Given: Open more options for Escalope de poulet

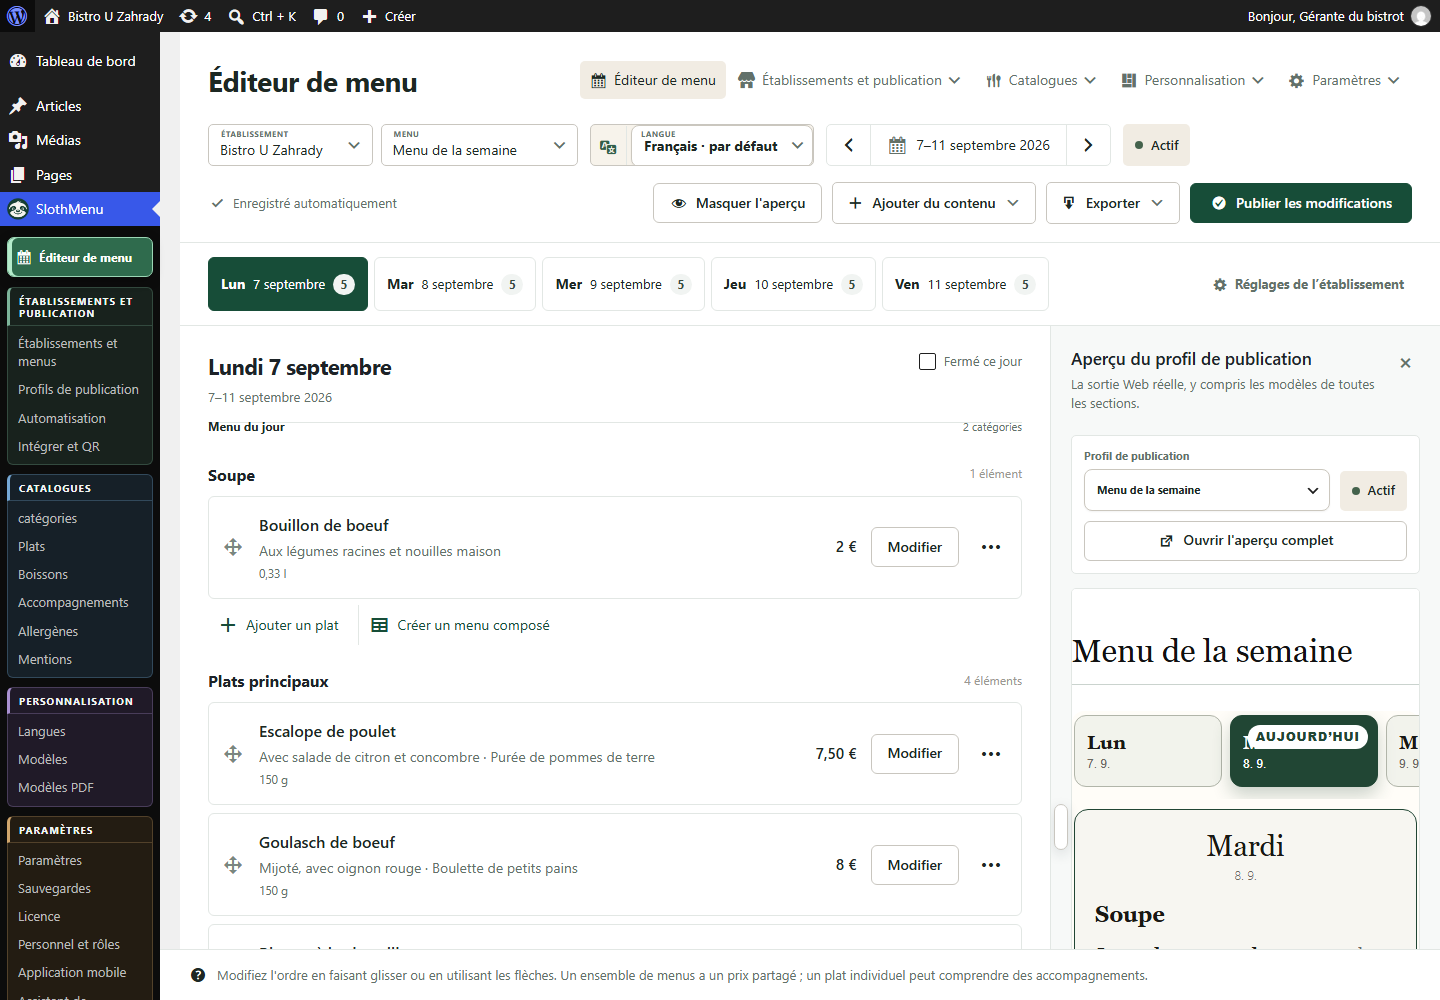Looking at the screenshot, I should (991, 754).
